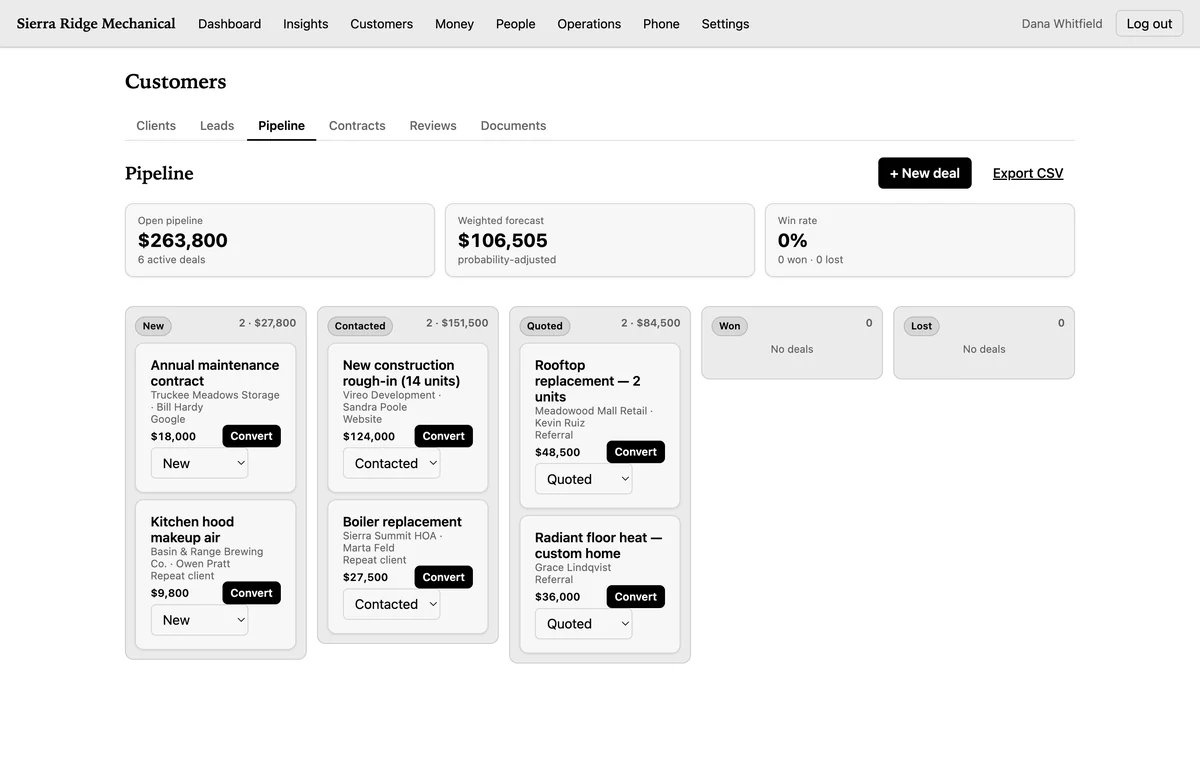Click the $27,500 deal amount

click(365, 577)
